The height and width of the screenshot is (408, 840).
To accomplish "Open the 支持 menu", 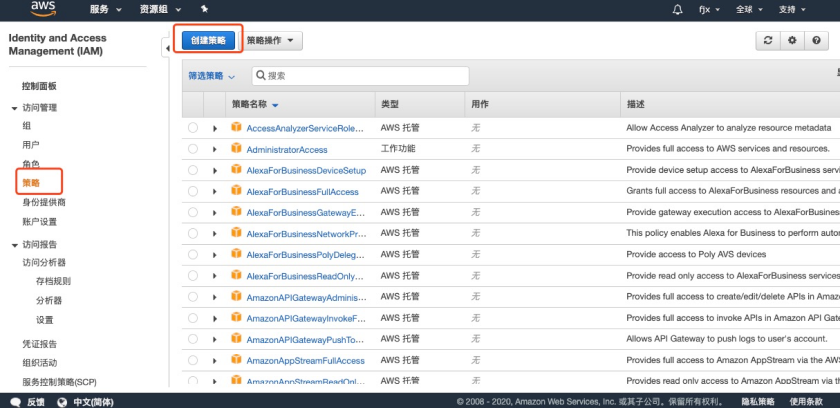I will 792,10.
